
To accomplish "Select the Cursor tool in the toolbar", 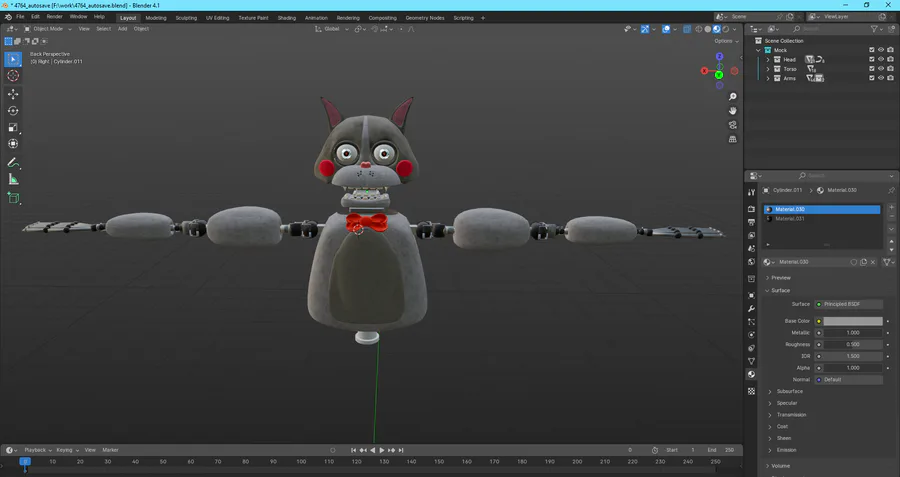I will coord(13,76).
